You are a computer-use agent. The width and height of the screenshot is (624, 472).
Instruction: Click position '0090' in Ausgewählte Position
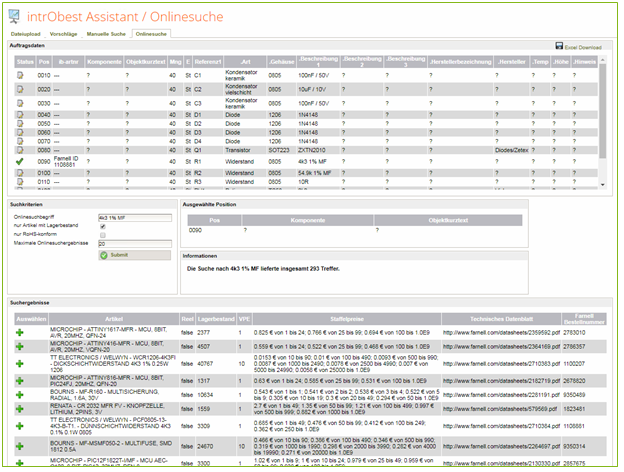click(195, 230)
